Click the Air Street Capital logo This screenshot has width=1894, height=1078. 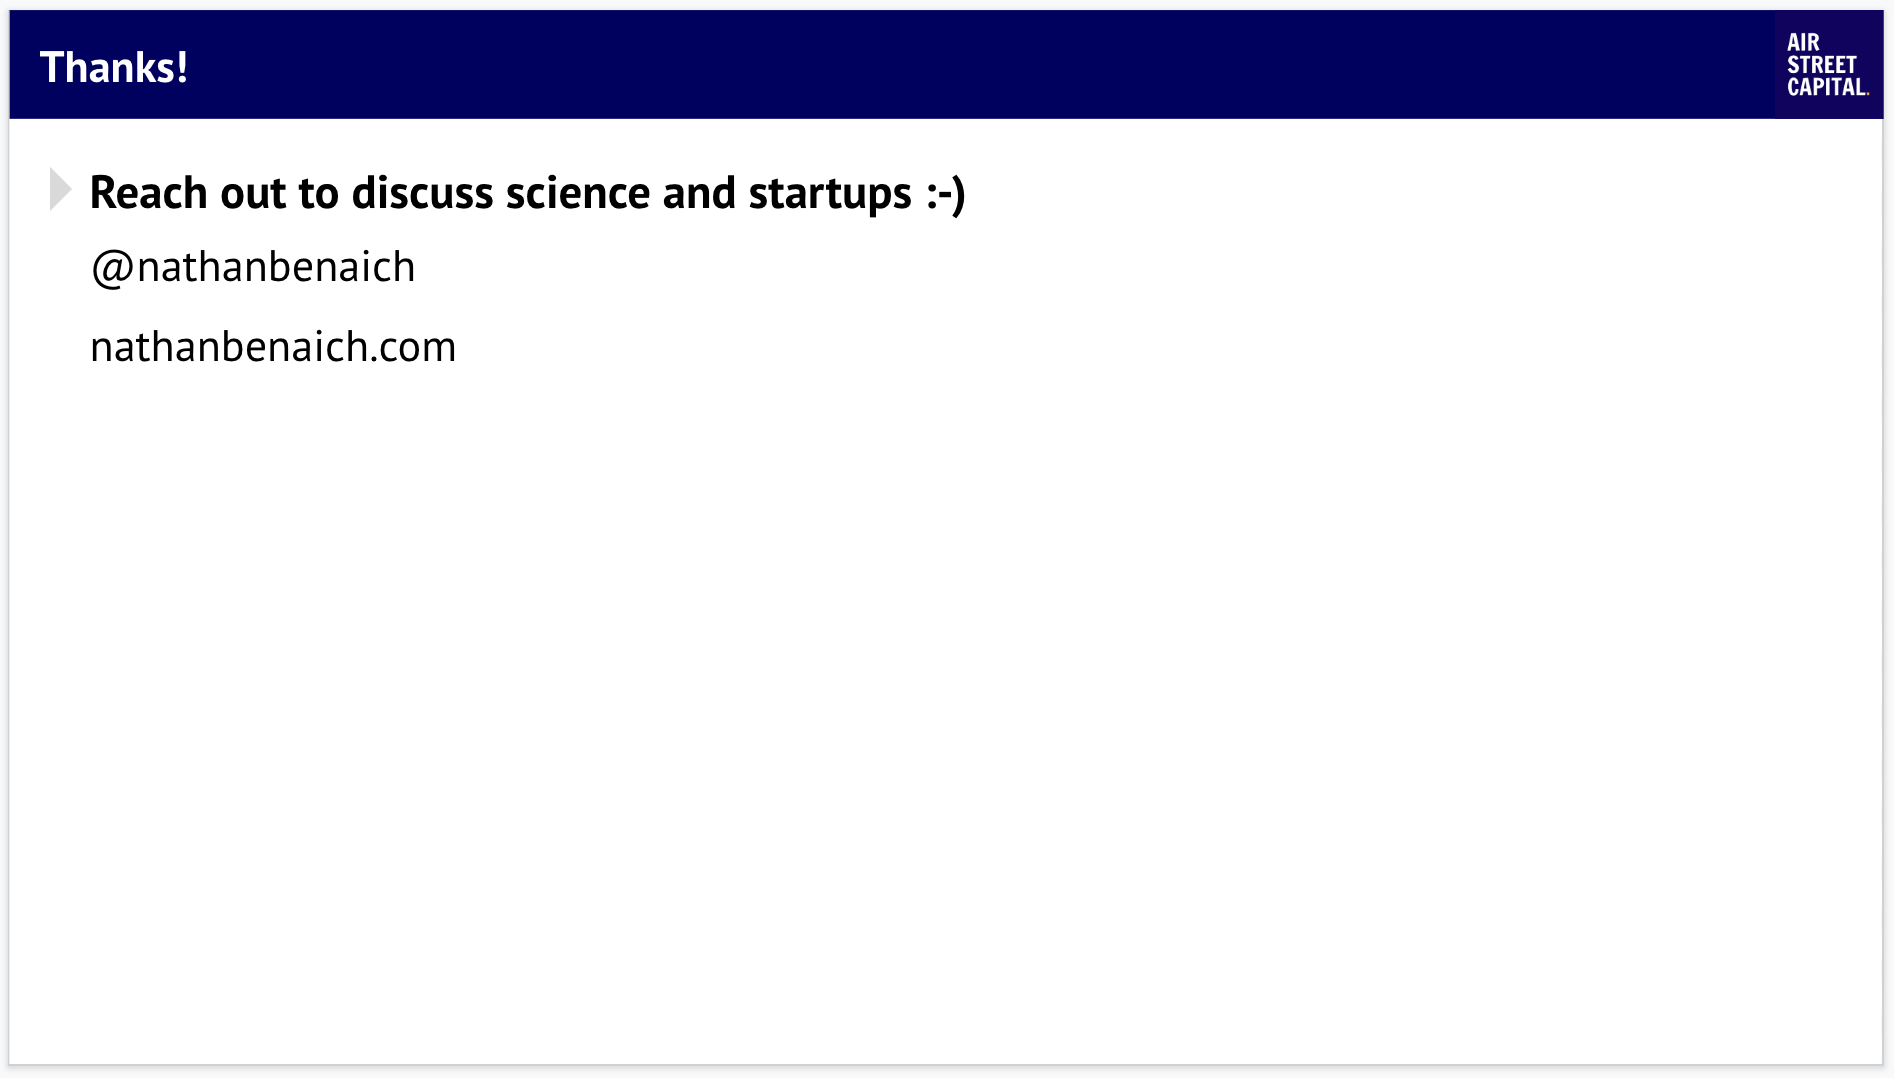[x=1828, y=65]
